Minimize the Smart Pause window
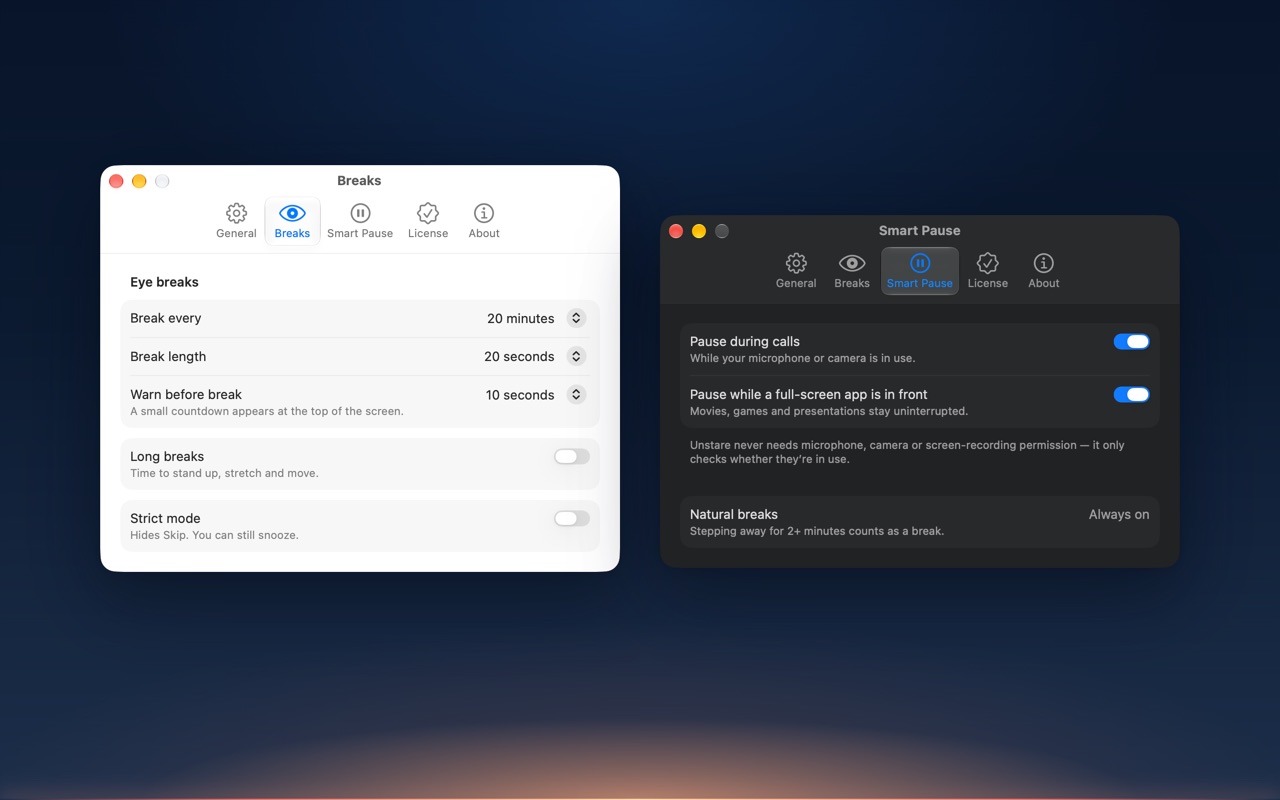1280x800 pixels. (x=699, y=231)
